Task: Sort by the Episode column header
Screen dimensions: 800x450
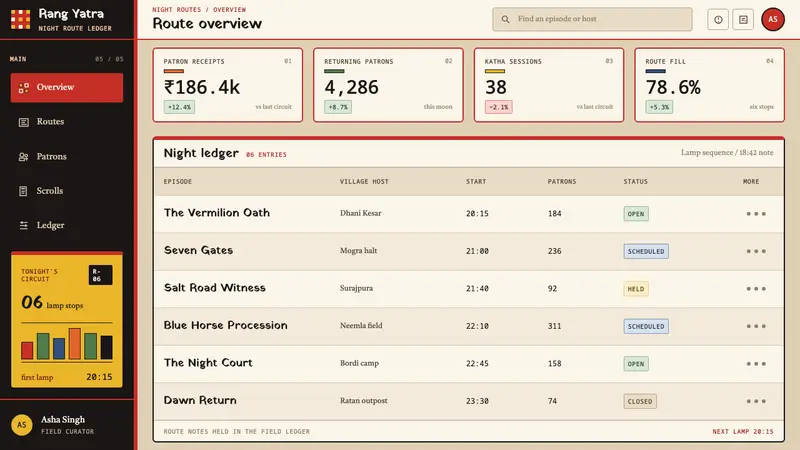Action: click(x=178, y=182)
